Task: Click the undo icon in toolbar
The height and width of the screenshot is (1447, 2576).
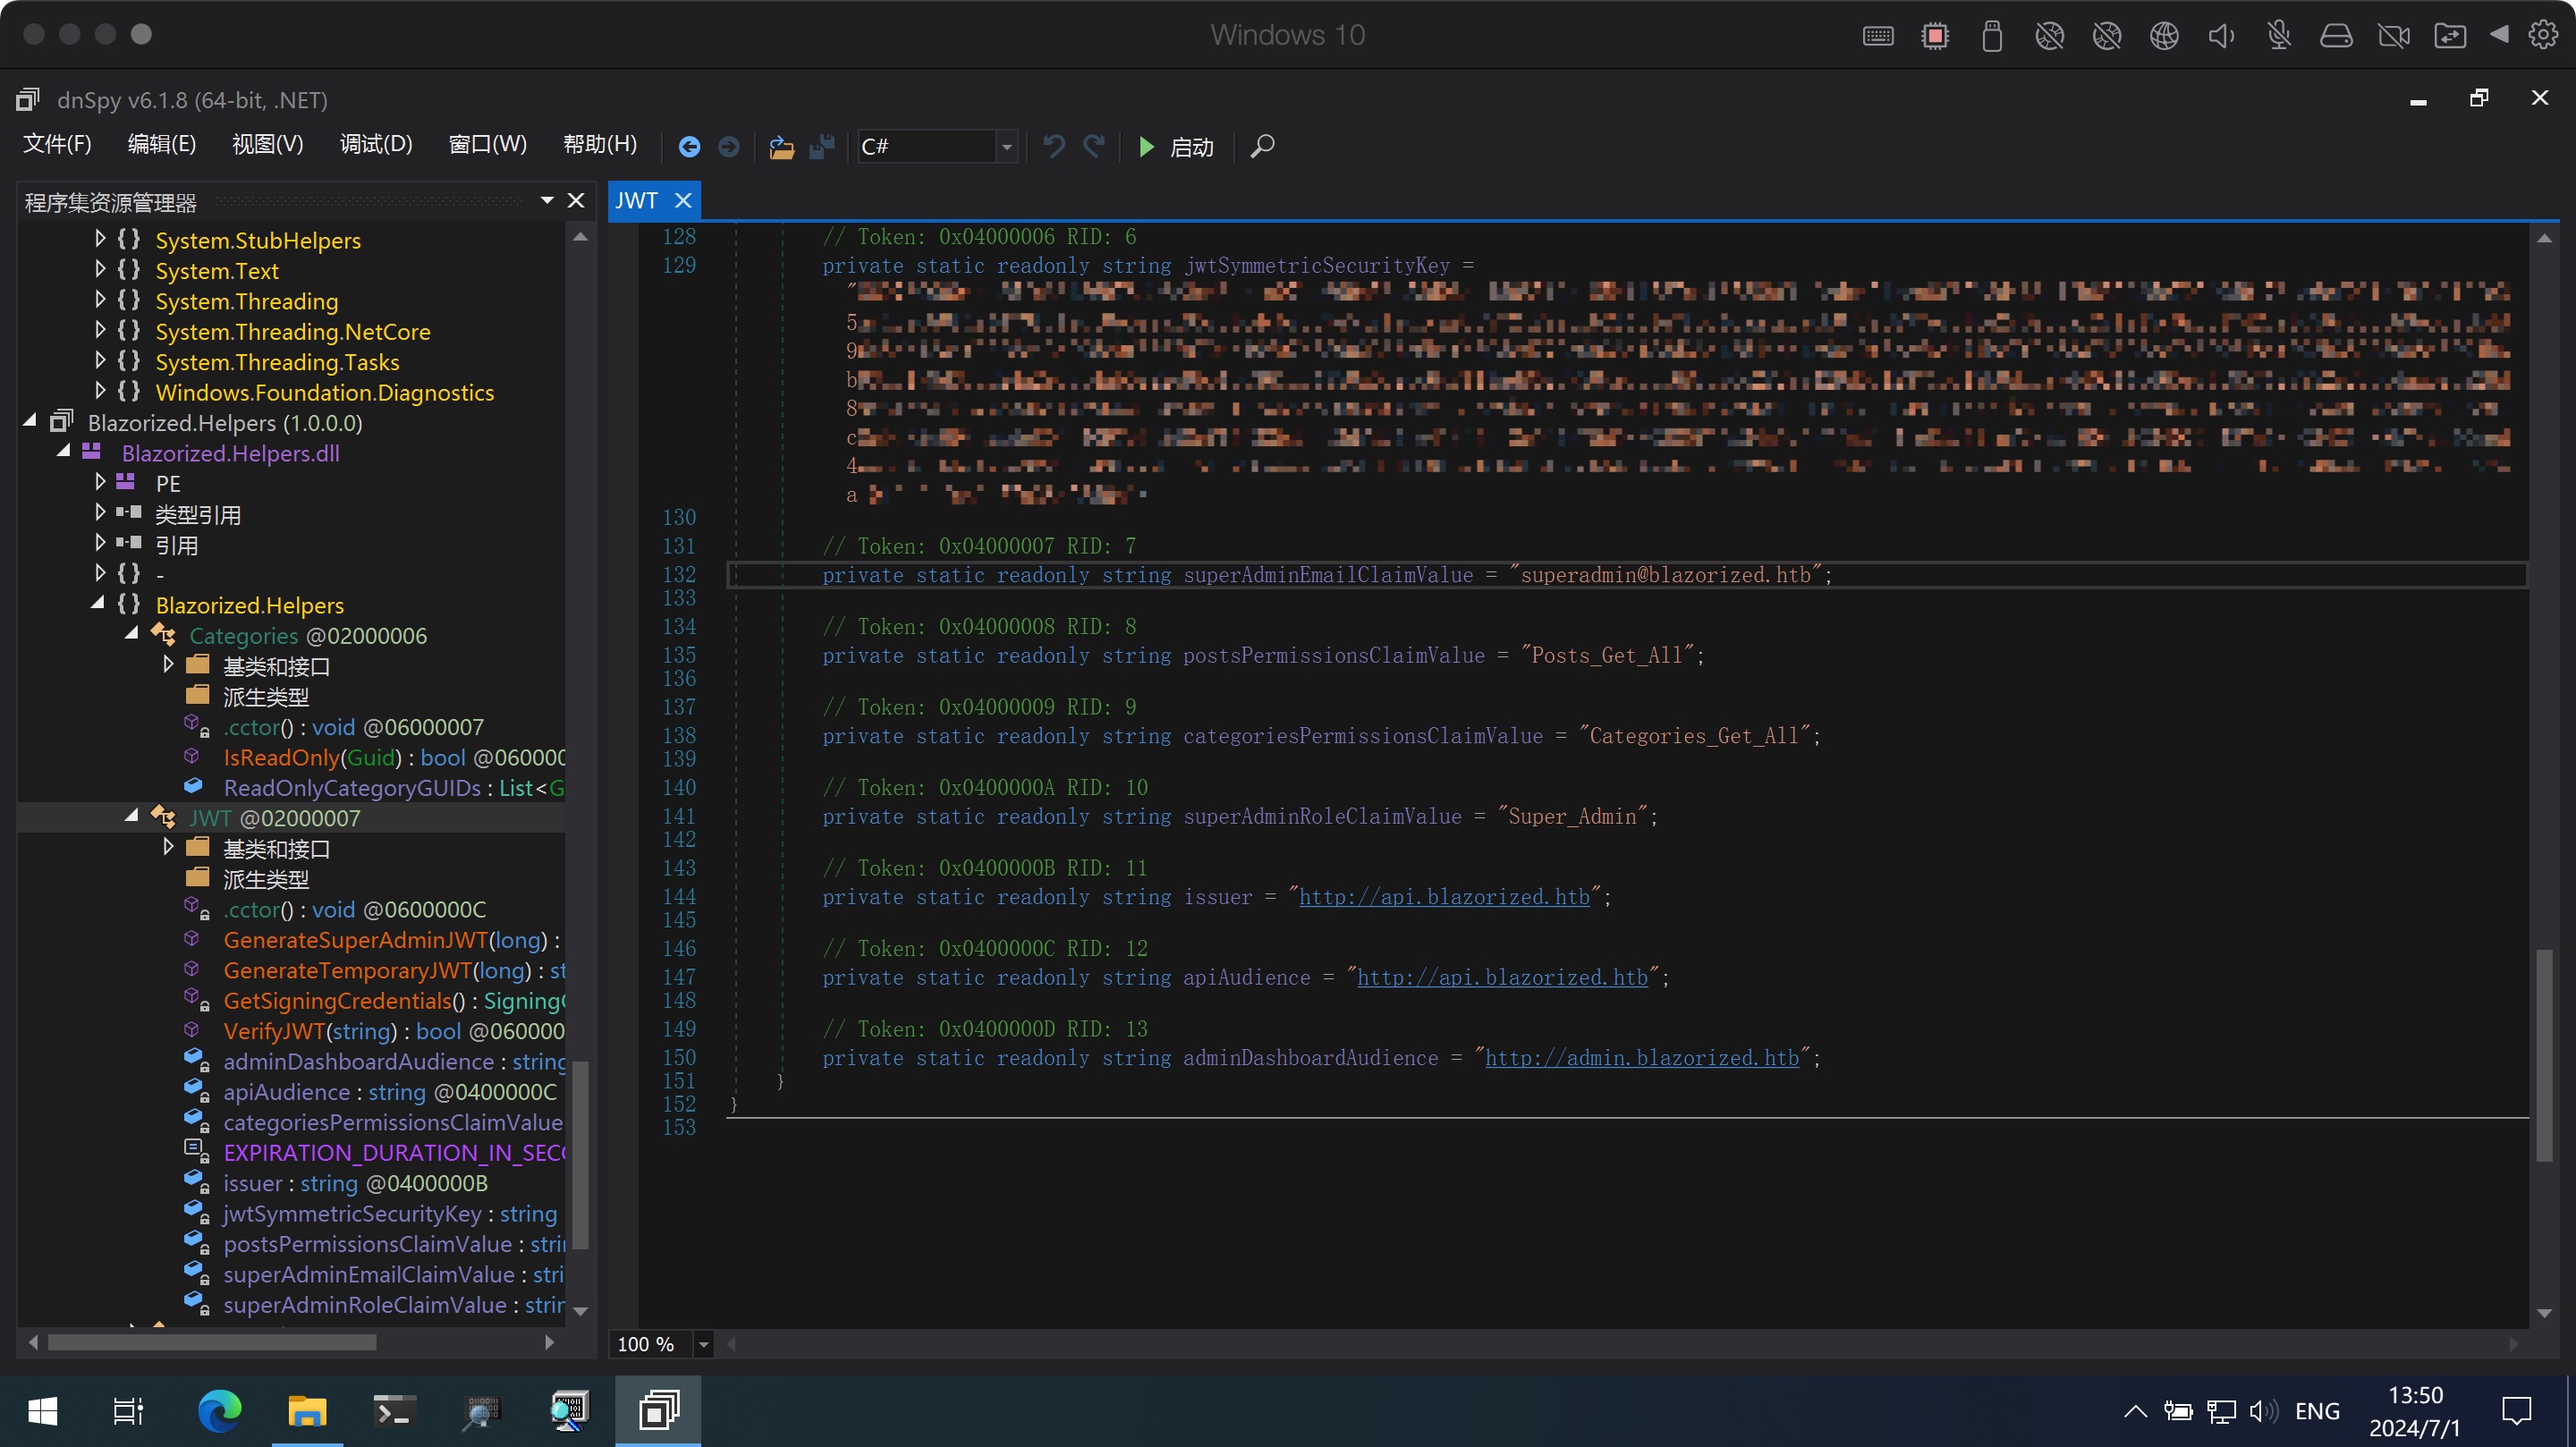Action: (x=1053, y=146)
